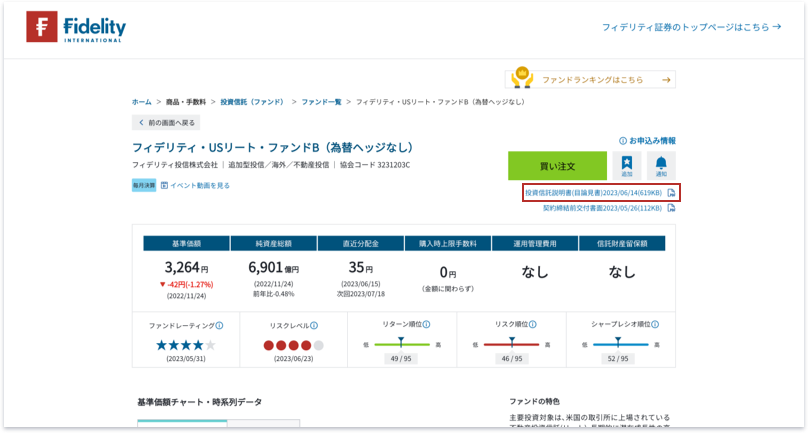Click 前の画面へ戻る back button

166,123
